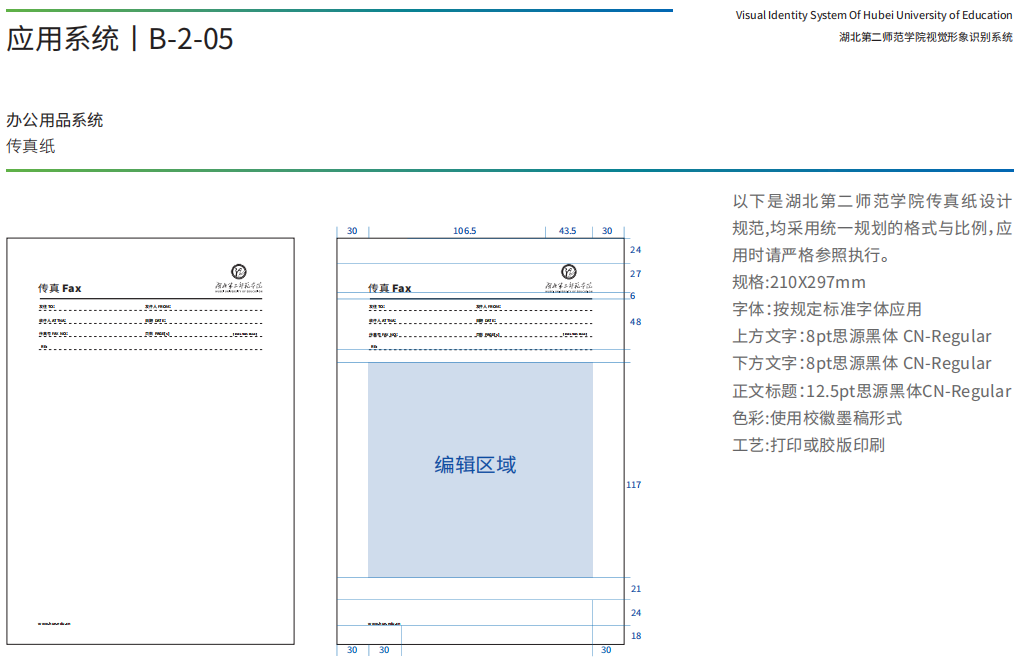Select the 办公用品系统 section heading
This screenshot has height=668, width=1023.
pyautogui.click(x=55, y=120)
